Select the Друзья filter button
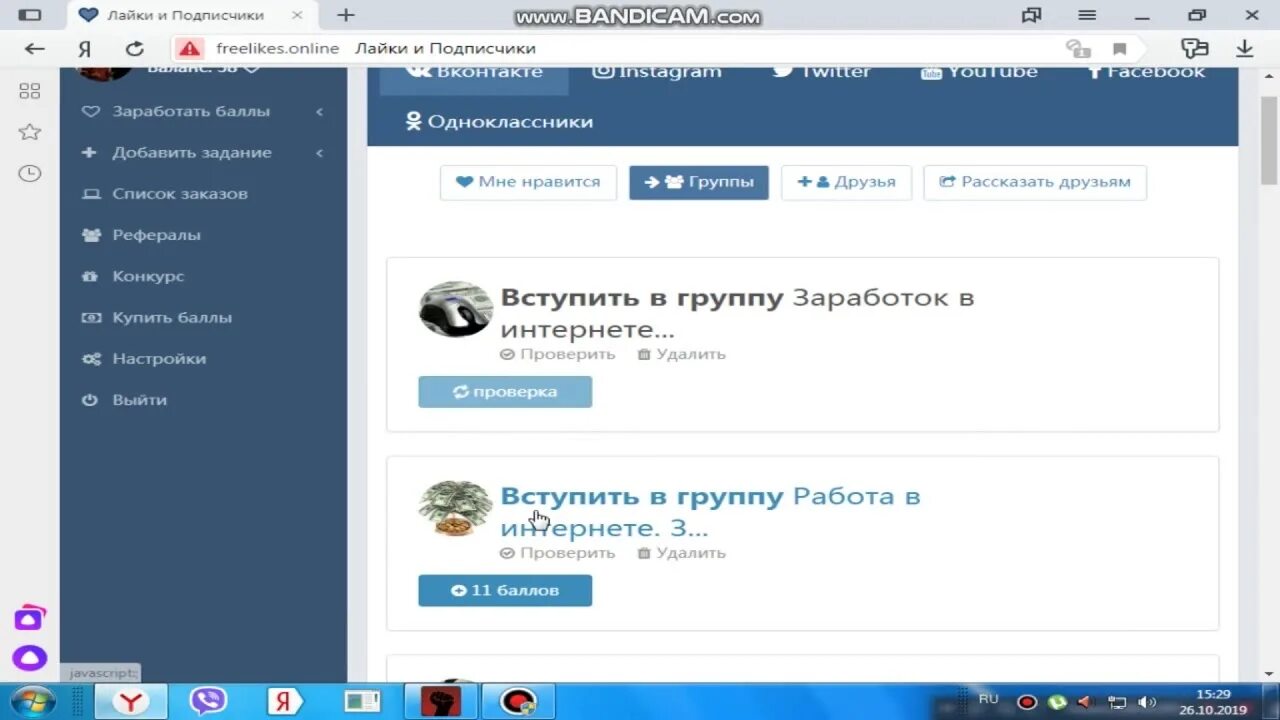The width and height of the screenshot is (1280, 720). (x=846, y=182)
